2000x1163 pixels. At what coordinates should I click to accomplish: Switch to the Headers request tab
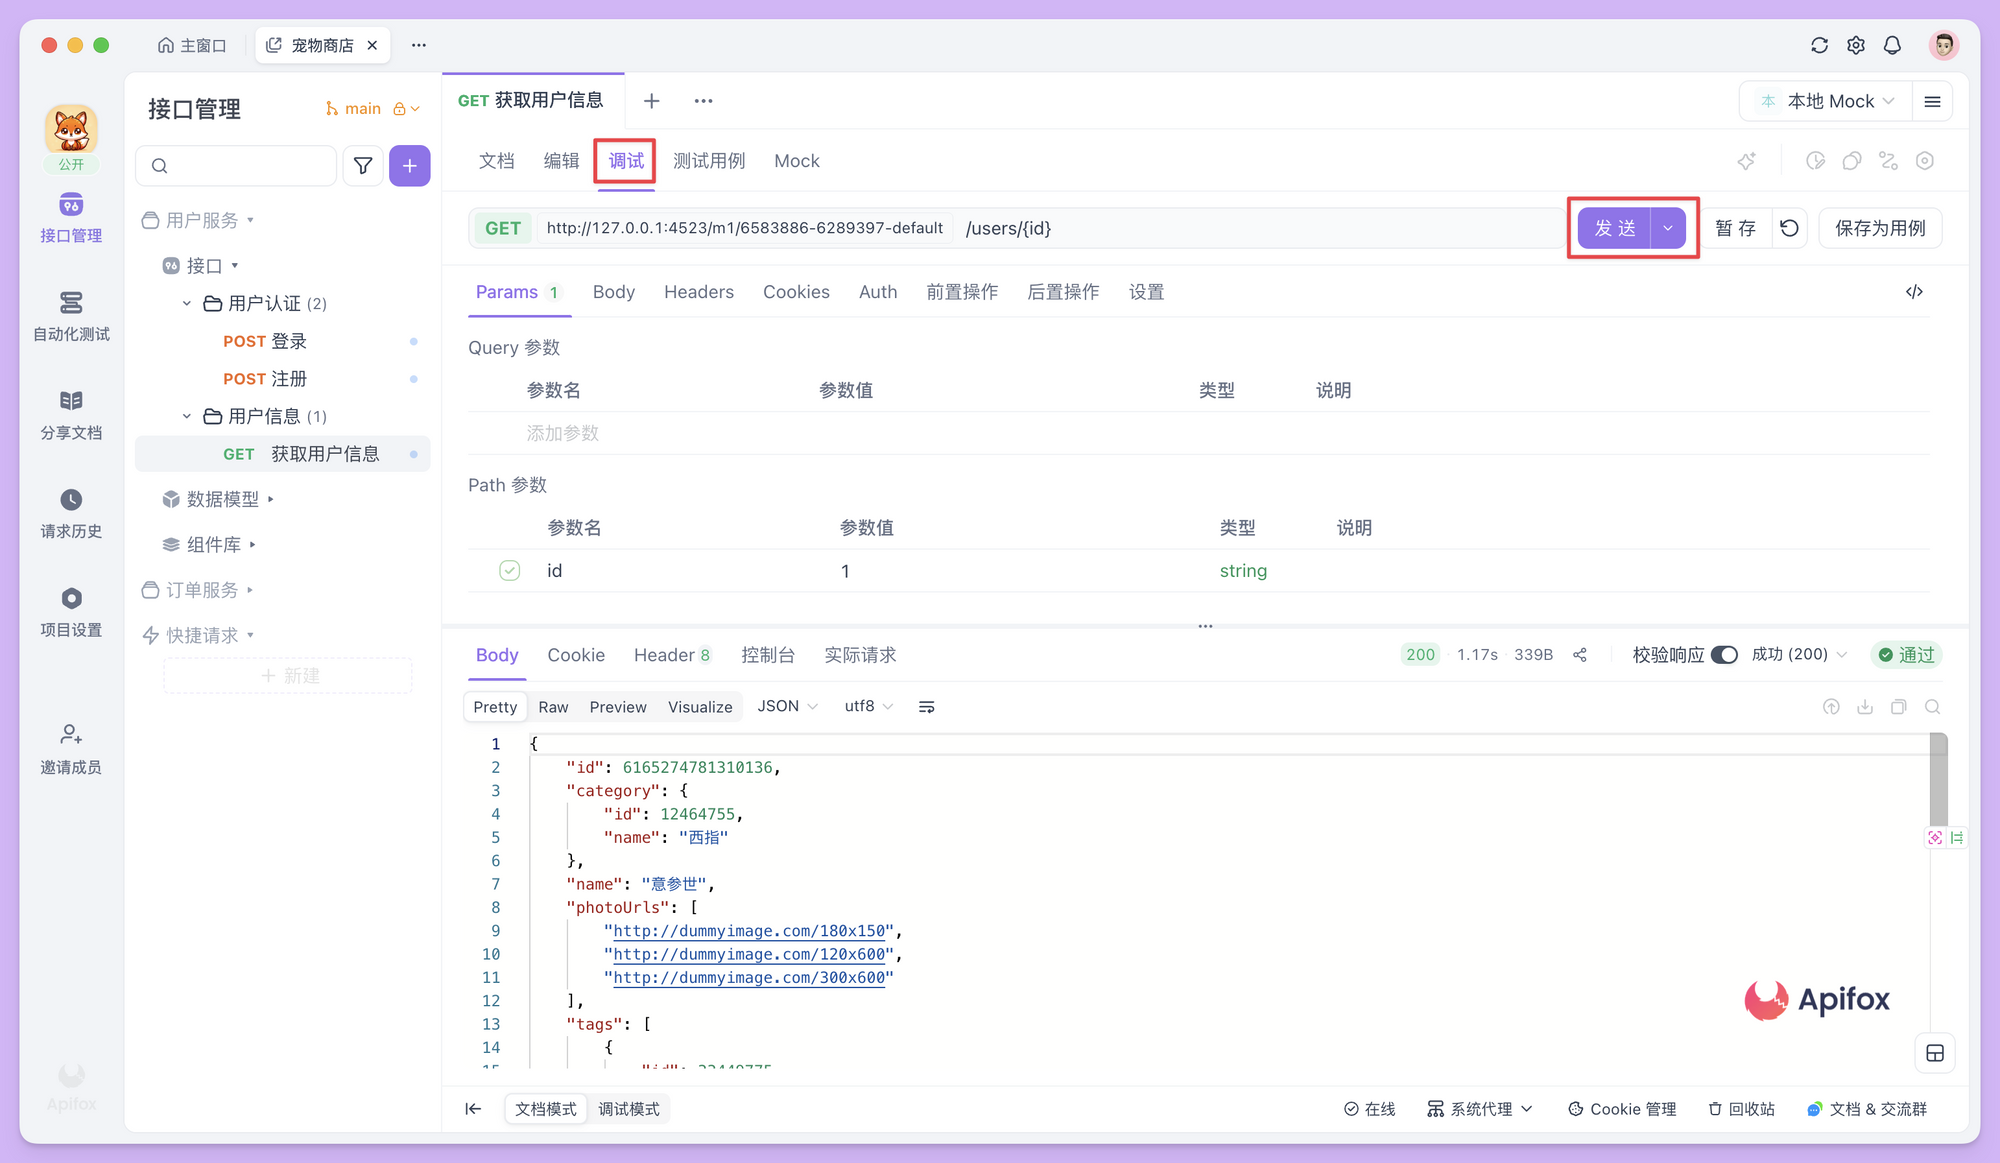698,292
